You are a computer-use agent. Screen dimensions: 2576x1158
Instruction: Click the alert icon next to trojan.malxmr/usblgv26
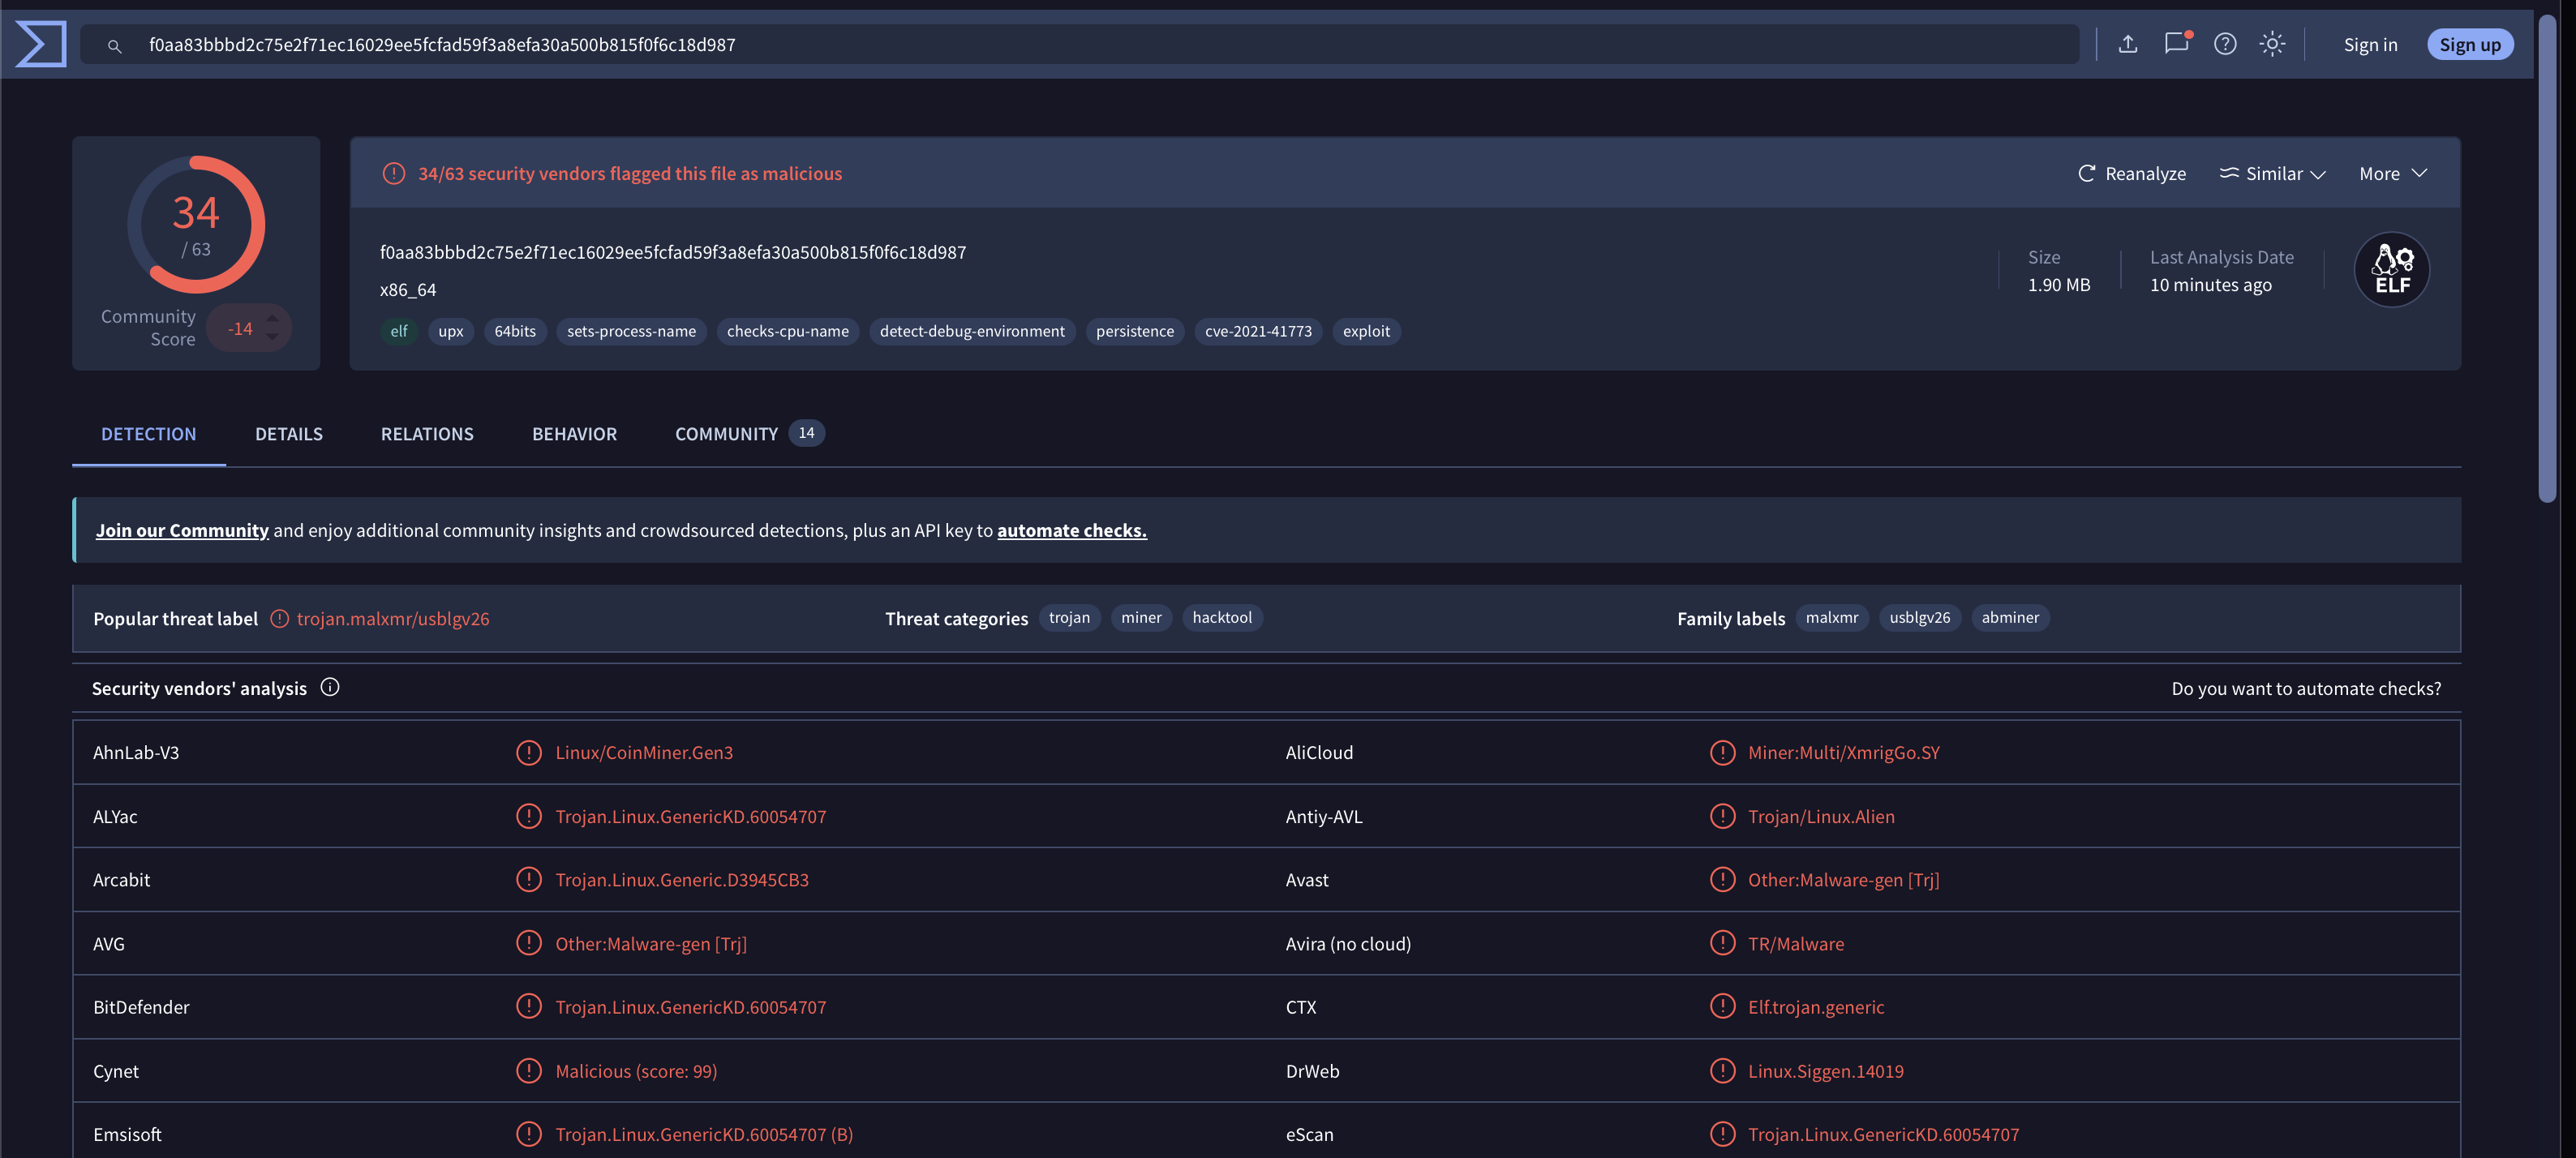280,619
